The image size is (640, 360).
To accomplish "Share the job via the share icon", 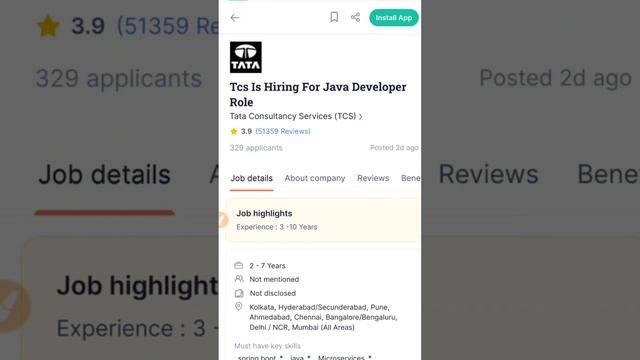I will [x=355, y=17].
